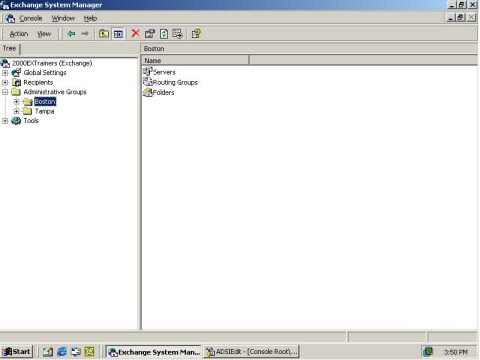Select Tools label in the tree
This screenshot has width=480, height=360.
click(x=31, y=121)
